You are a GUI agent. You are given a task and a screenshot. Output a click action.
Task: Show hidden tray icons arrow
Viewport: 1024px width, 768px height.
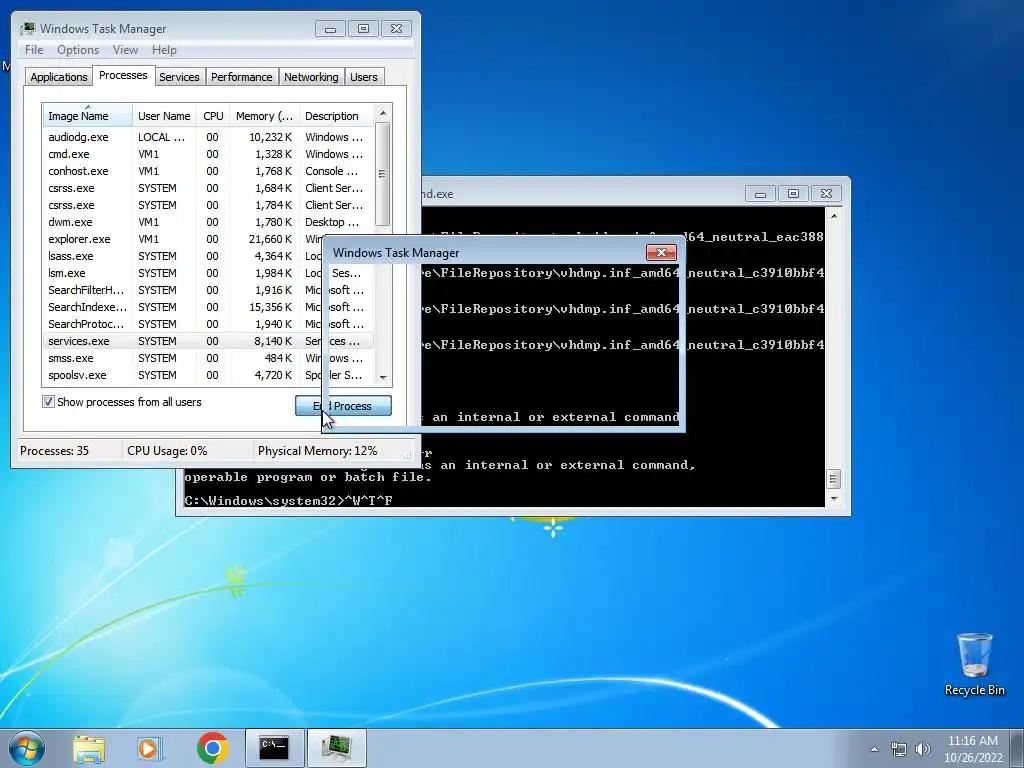[874, 749]
